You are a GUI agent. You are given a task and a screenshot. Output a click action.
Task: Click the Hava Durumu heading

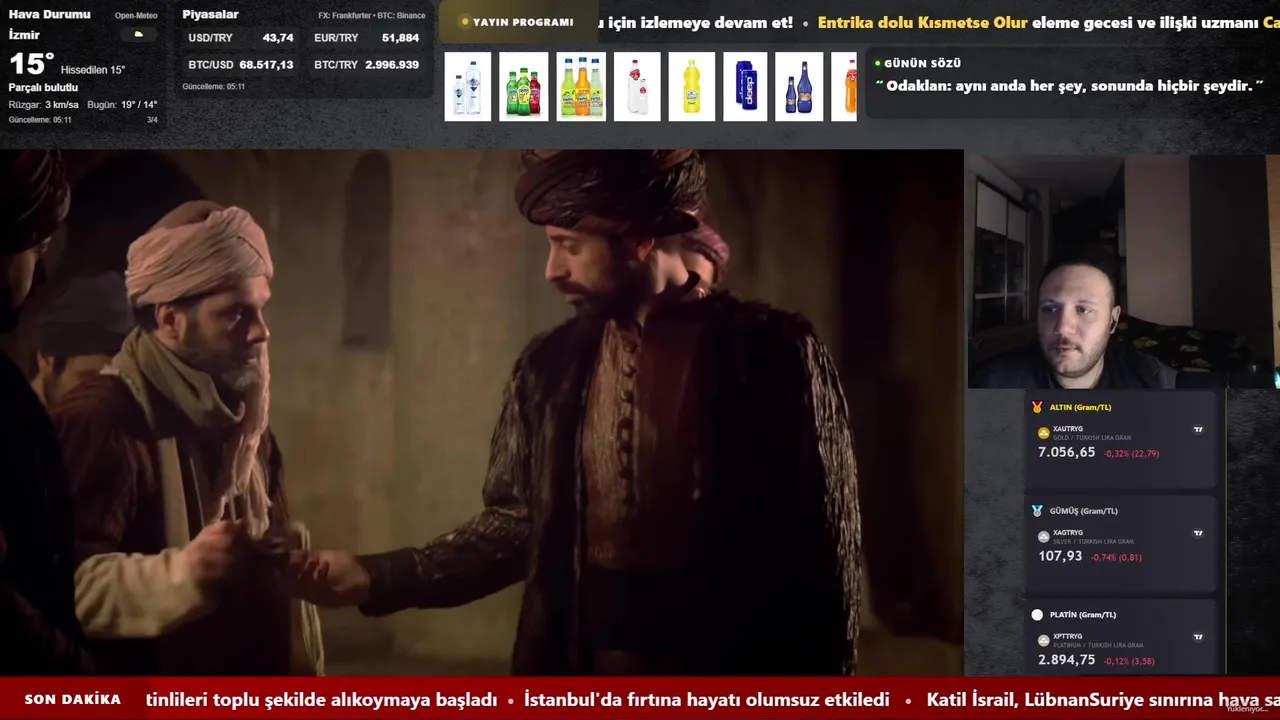point(49,14)
